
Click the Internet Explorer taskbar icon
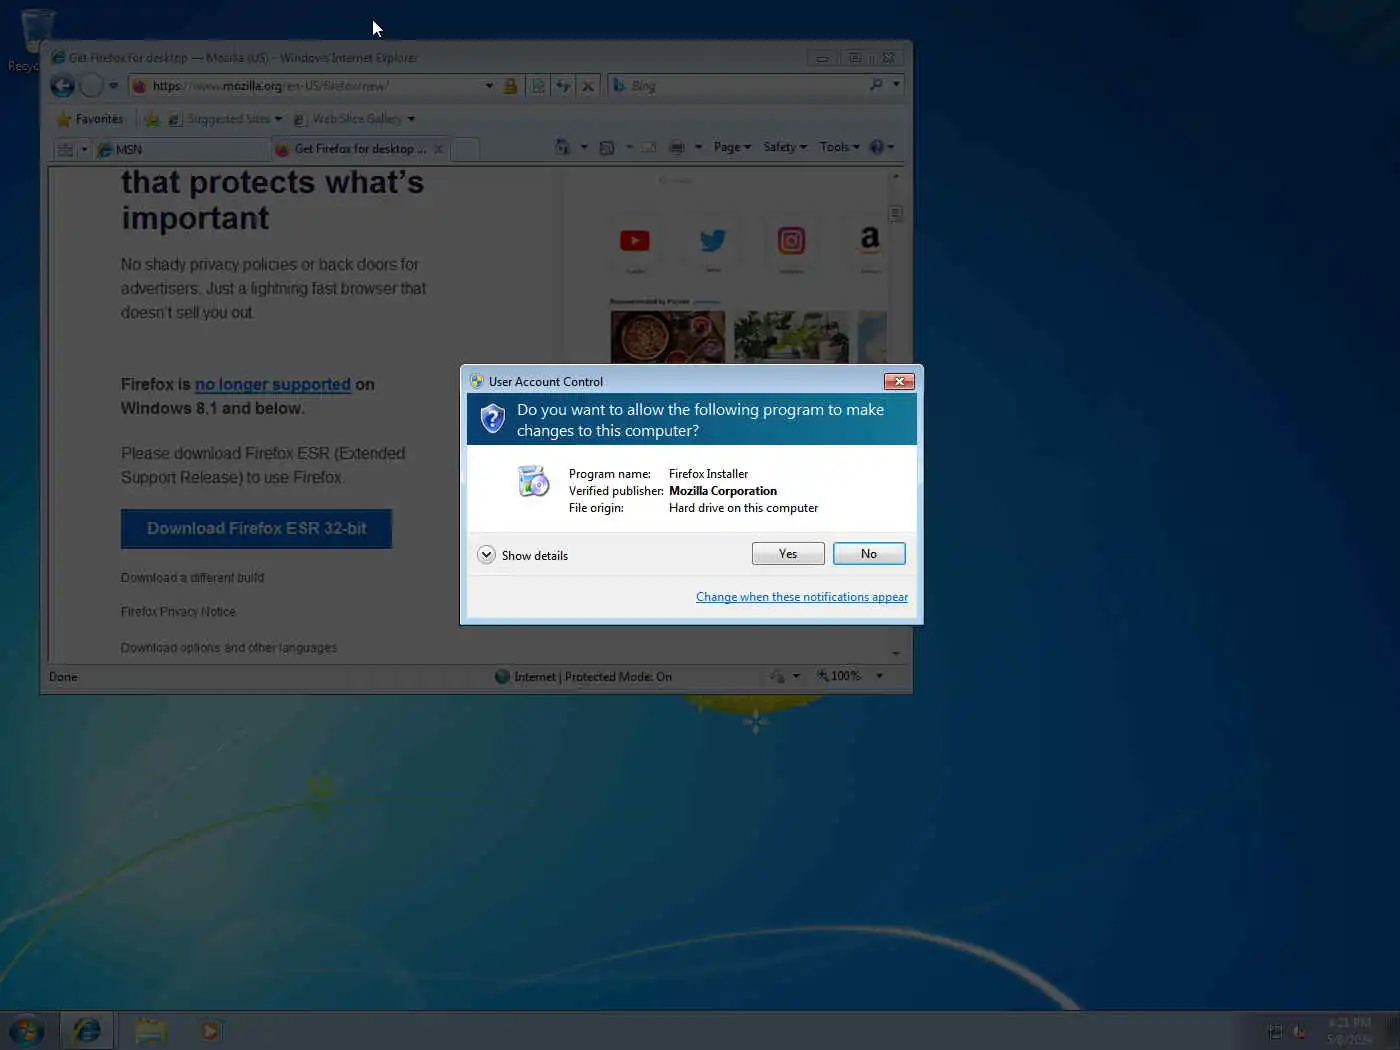click(x=87, y=1031)
